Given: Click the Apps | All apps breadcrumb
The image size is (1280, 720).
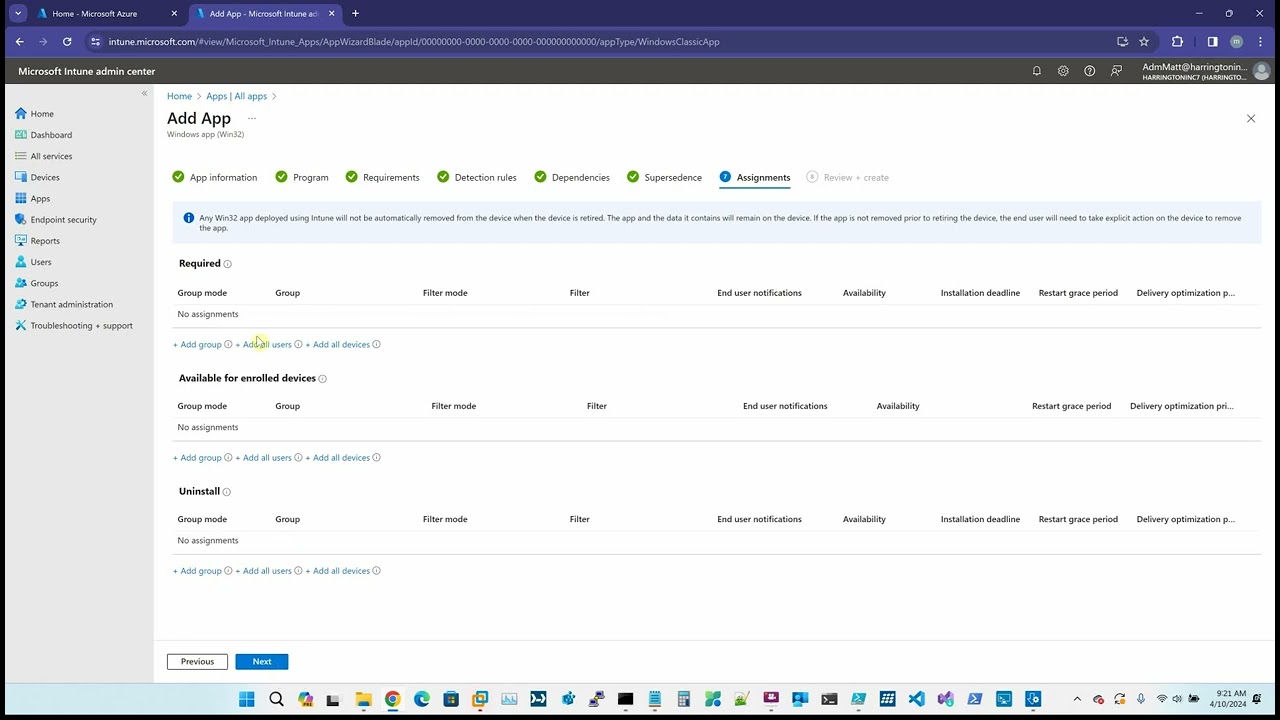Looking at the screenshot, I should tap(236, 96).
